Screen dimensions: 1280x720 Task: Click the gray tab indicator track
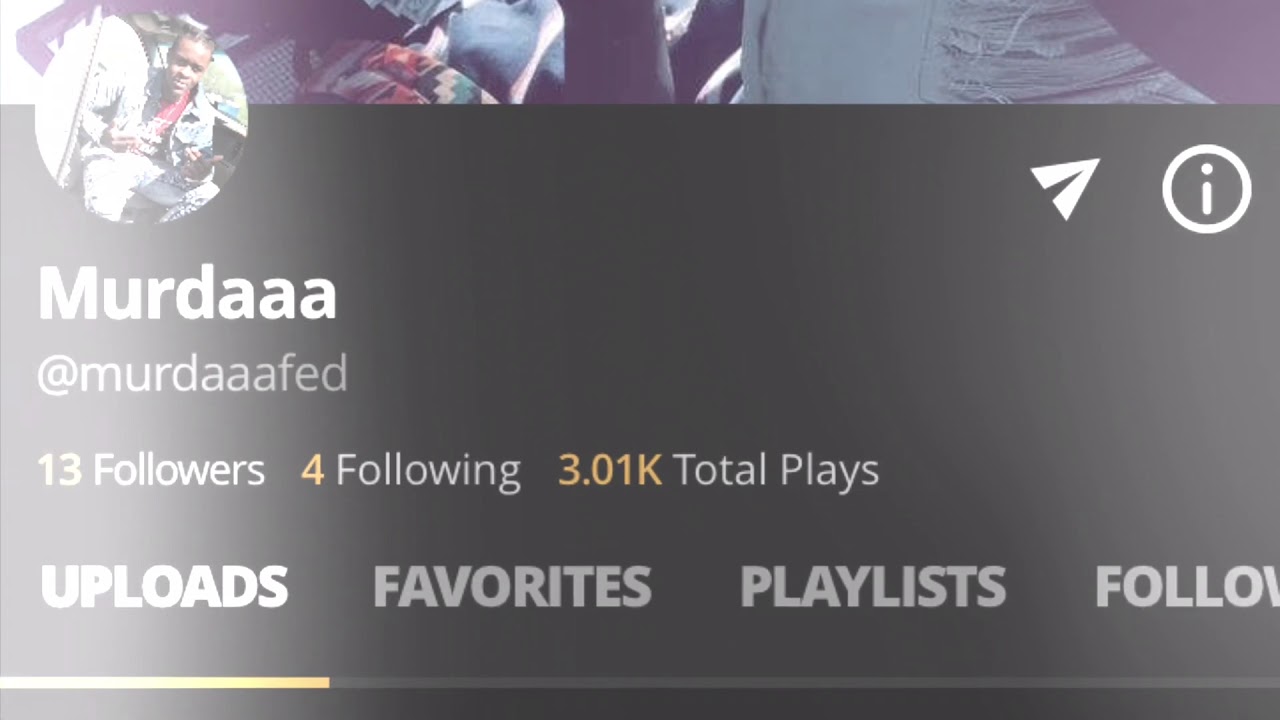(804, 683)
